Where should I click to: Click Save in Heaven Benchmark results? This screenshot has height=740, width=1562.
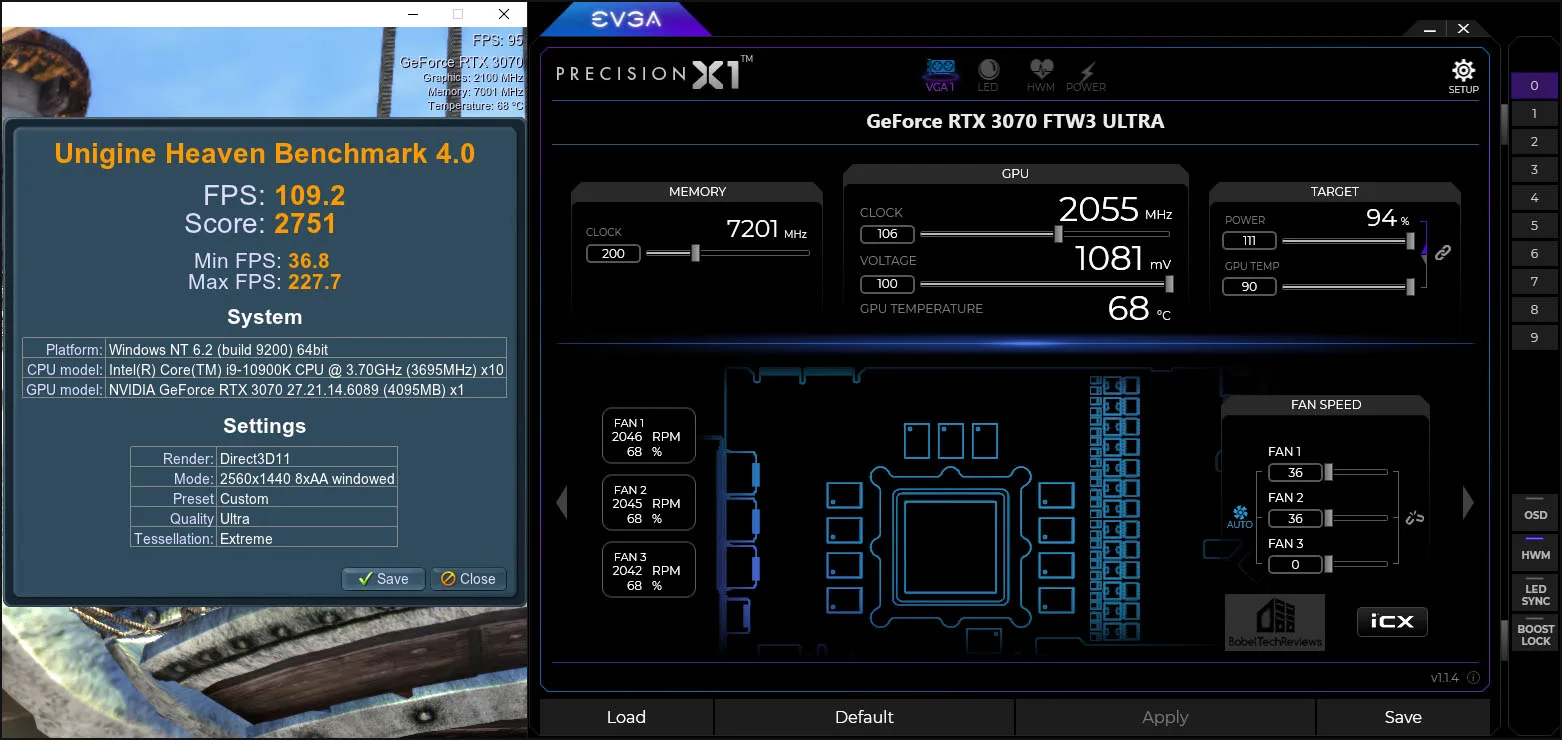[383, 579]
